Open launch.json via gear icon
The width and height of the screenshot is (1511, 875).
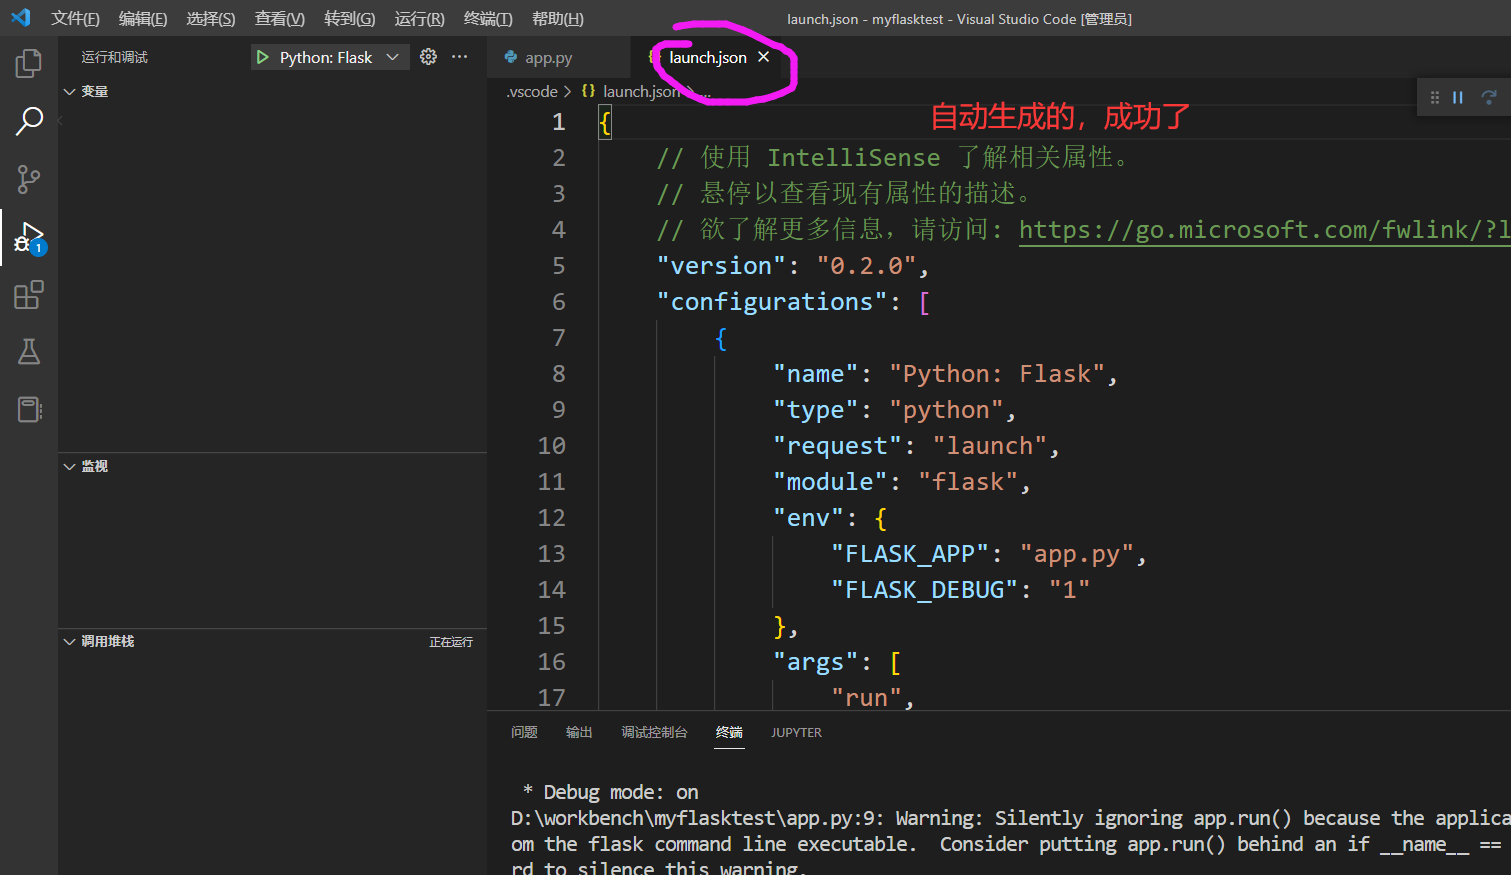point(428,57)
